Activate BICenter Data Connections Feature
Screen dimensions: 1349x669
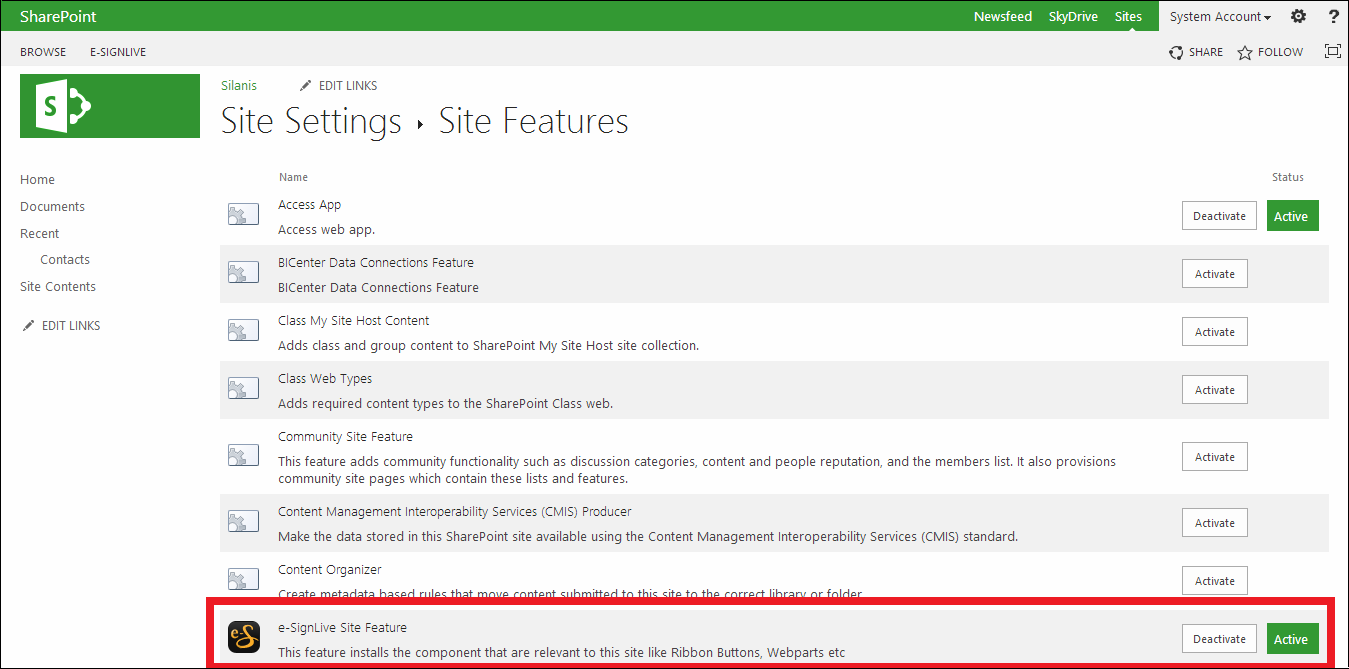[x=1214, y=274]
